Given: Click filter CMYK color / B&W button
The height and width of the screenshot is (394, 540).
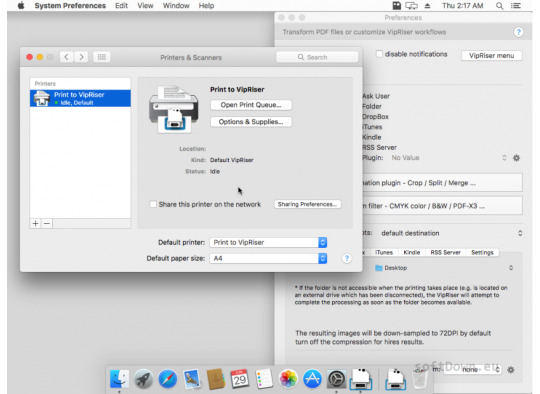Looking at the screenshot, I should [442, 206].
